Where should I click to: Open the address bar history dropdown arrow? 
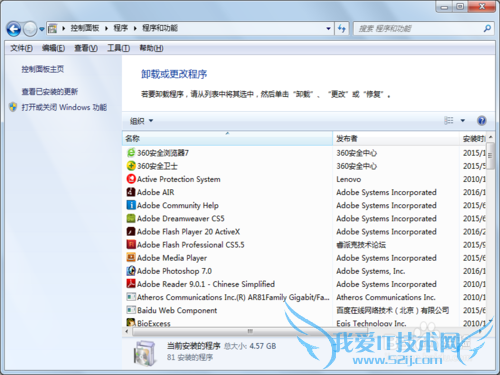point(328,29)
